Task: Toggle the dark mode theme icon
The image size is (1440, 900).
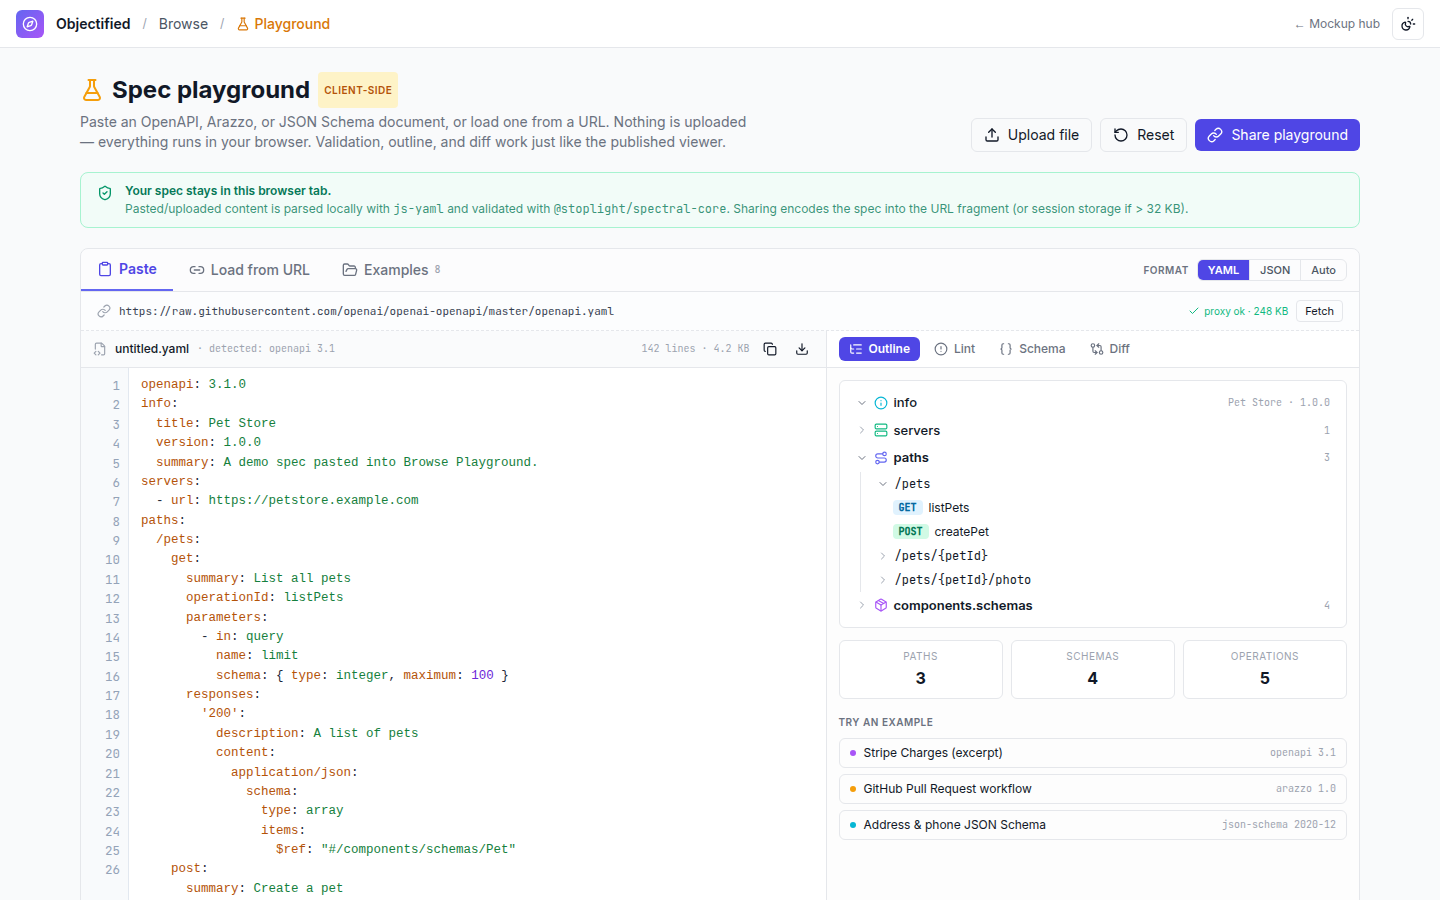Action: coord(1408,24)
